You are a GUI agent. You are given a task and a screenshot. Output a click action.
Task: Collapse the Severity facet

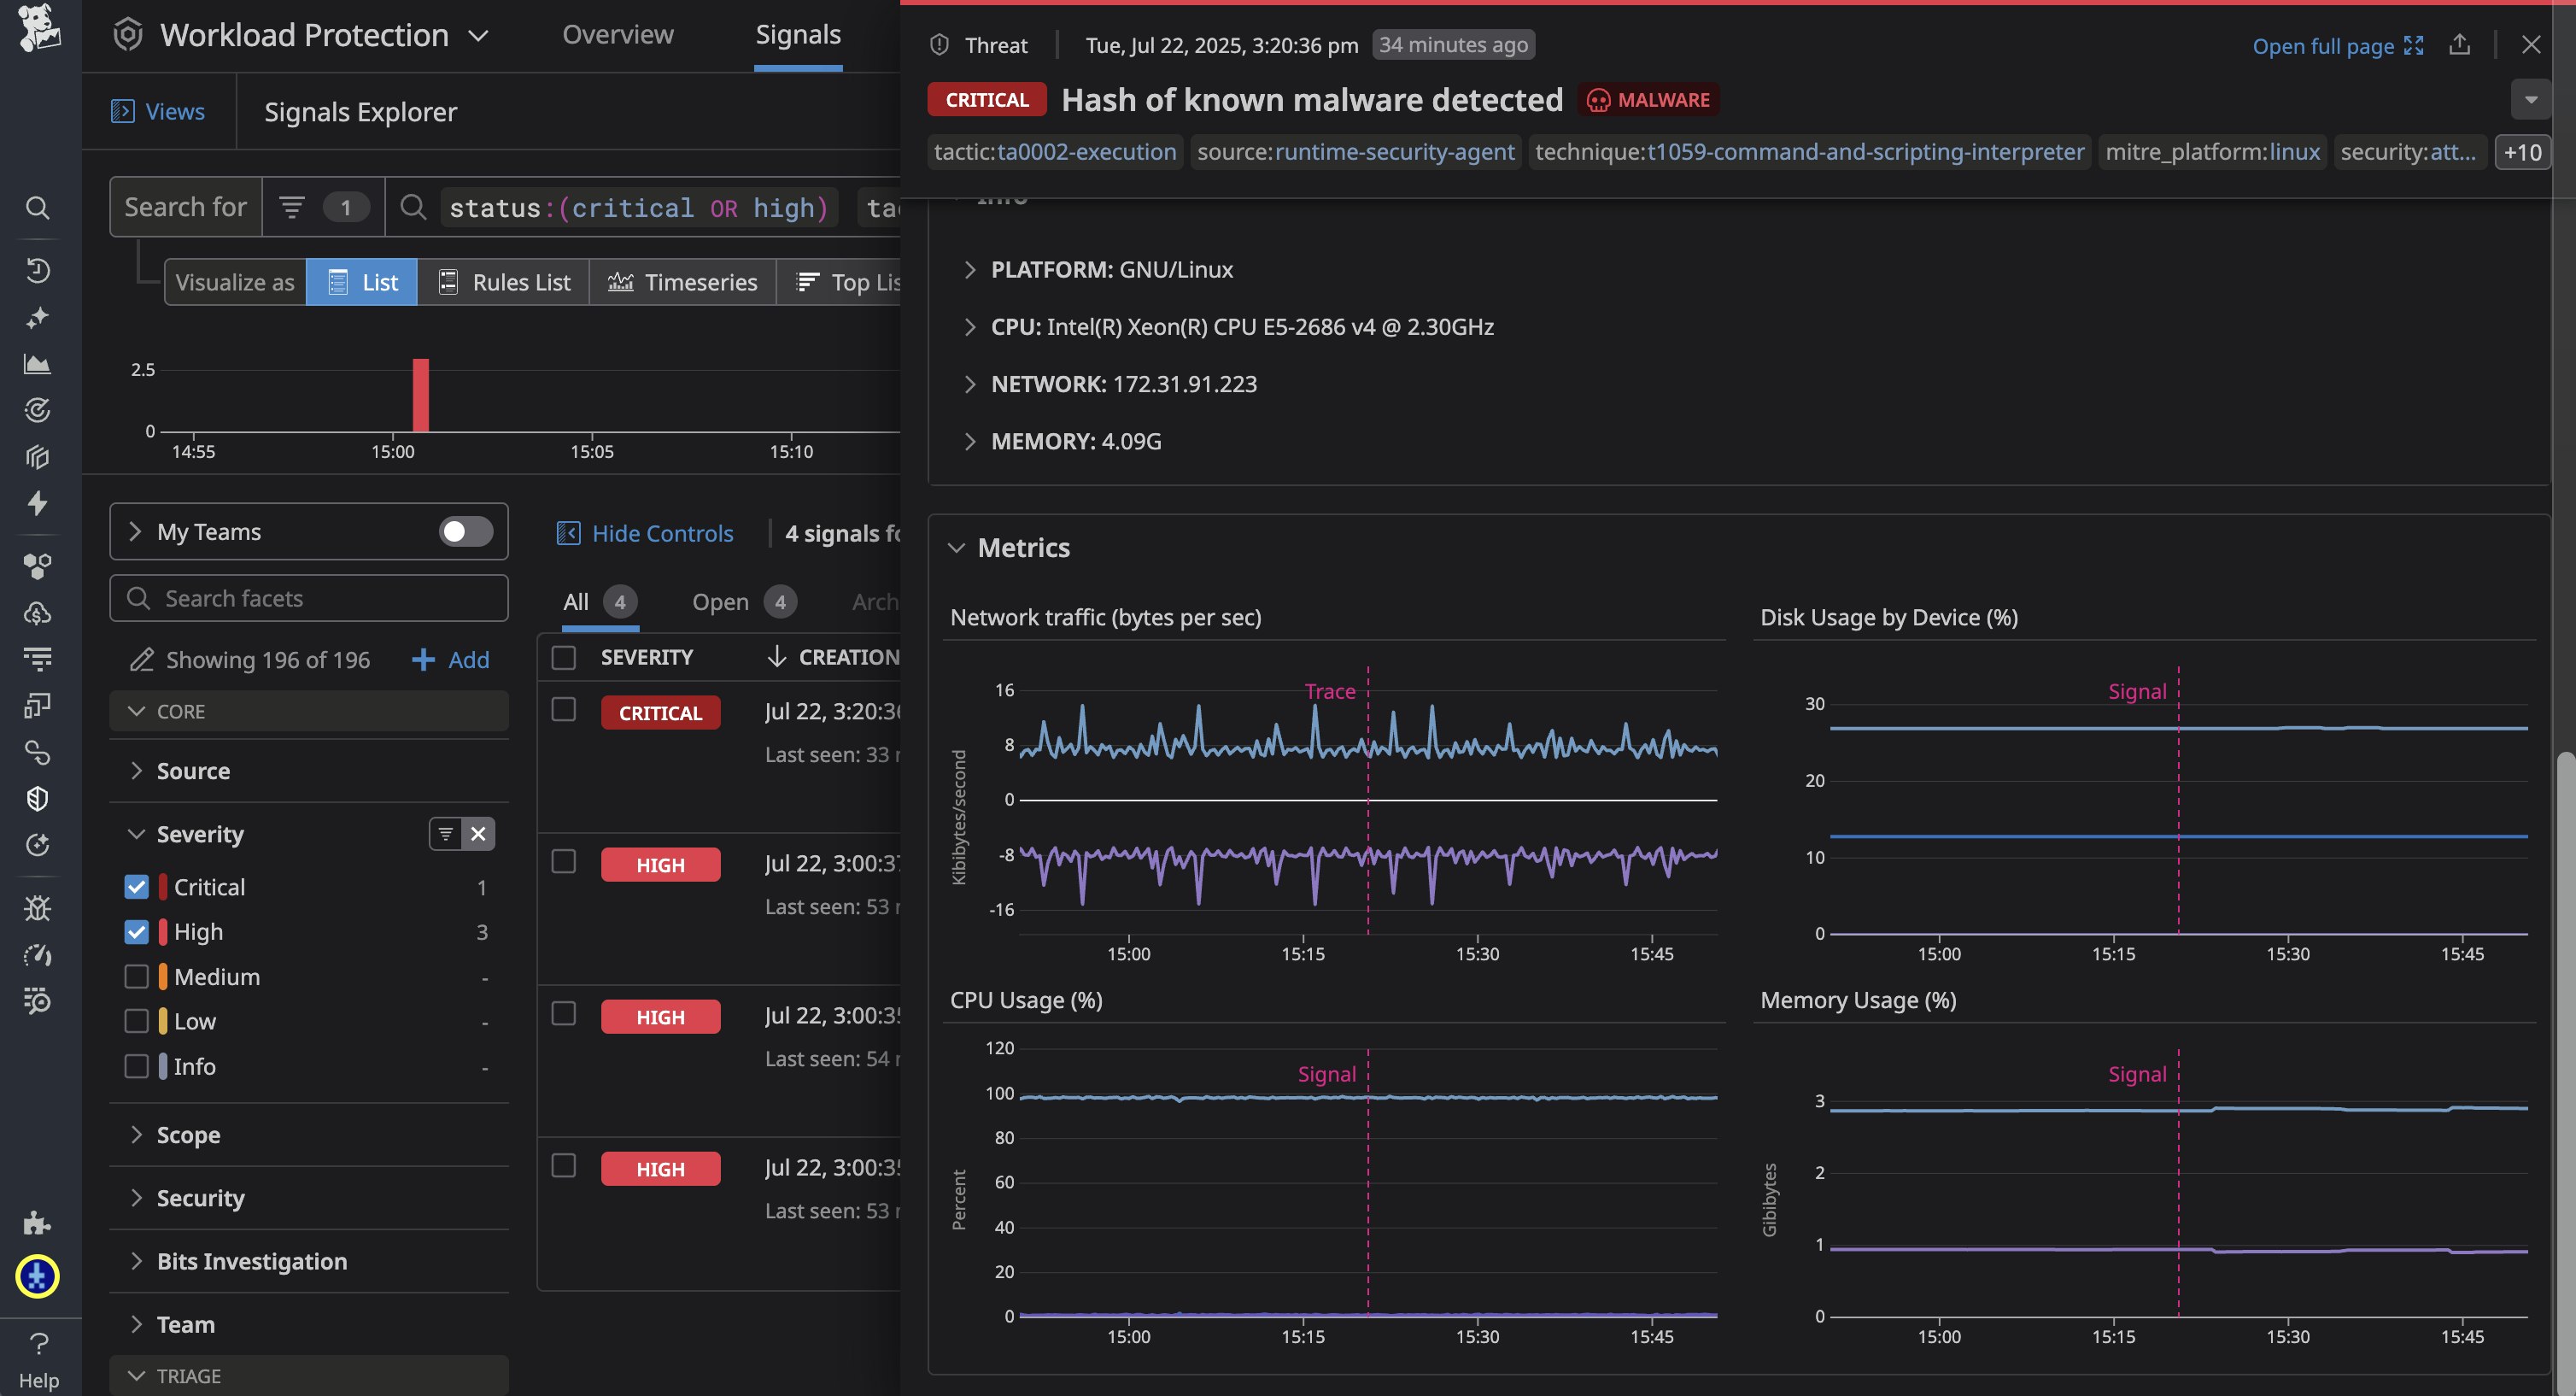137,834
